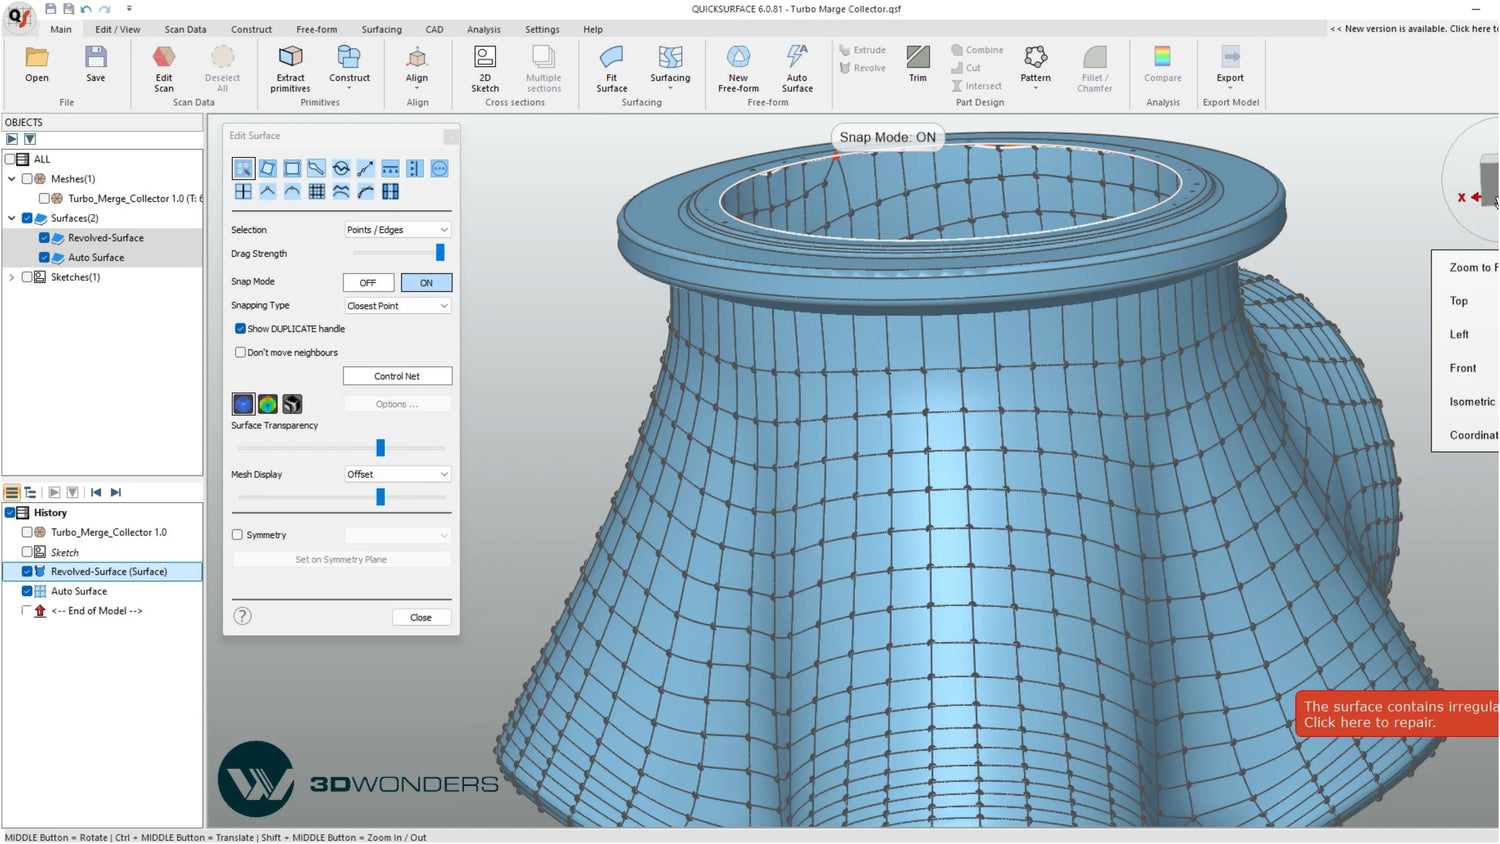Click the Align tool icon
Viewport: 1500px width, 844px height.
(x=417, y=60)
